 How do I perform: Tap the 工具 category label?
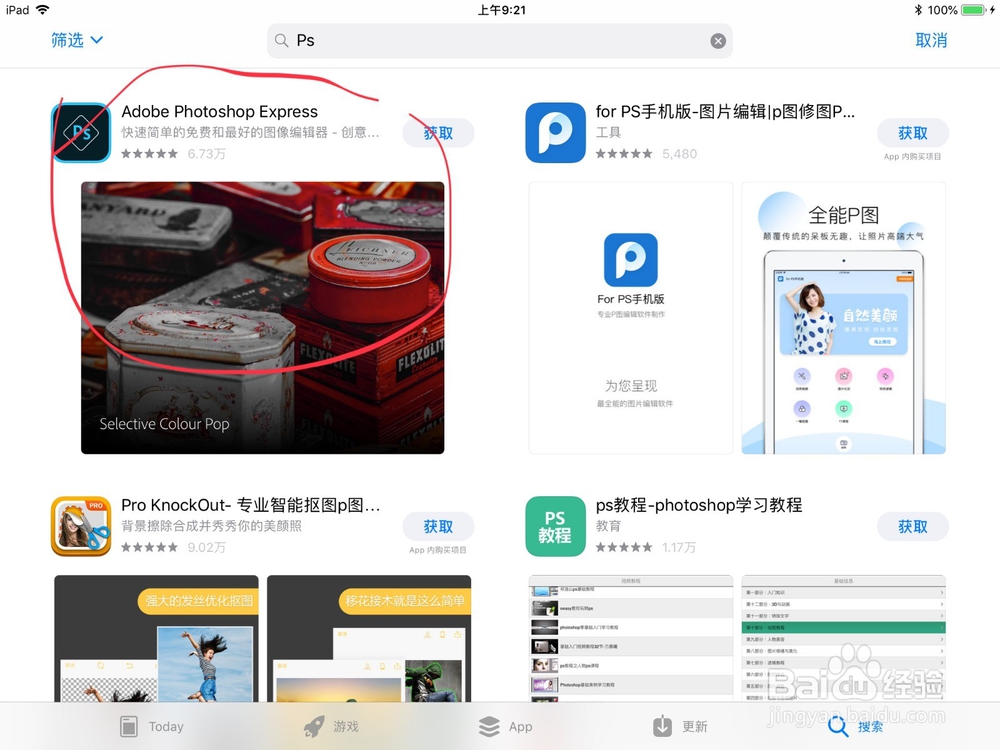pyautogui.click(x=608, y=132)
